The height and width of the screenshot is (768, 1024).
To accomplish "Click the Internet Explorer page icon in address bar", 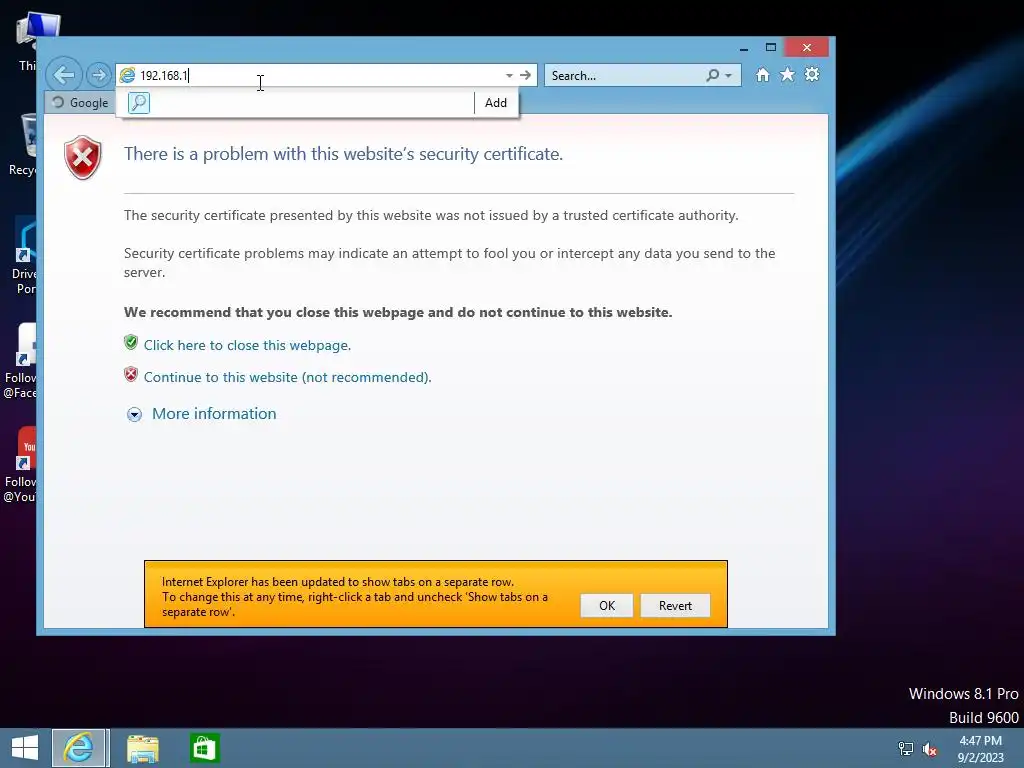I will pos(127,75).
